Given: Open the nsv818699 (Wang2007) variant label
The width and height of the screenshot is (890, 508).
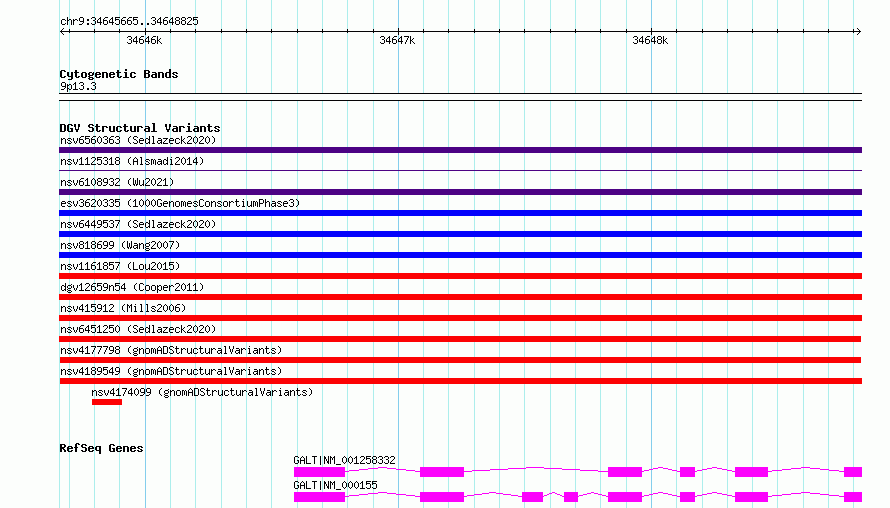Looking at the screenshot, I should point(120,245).
